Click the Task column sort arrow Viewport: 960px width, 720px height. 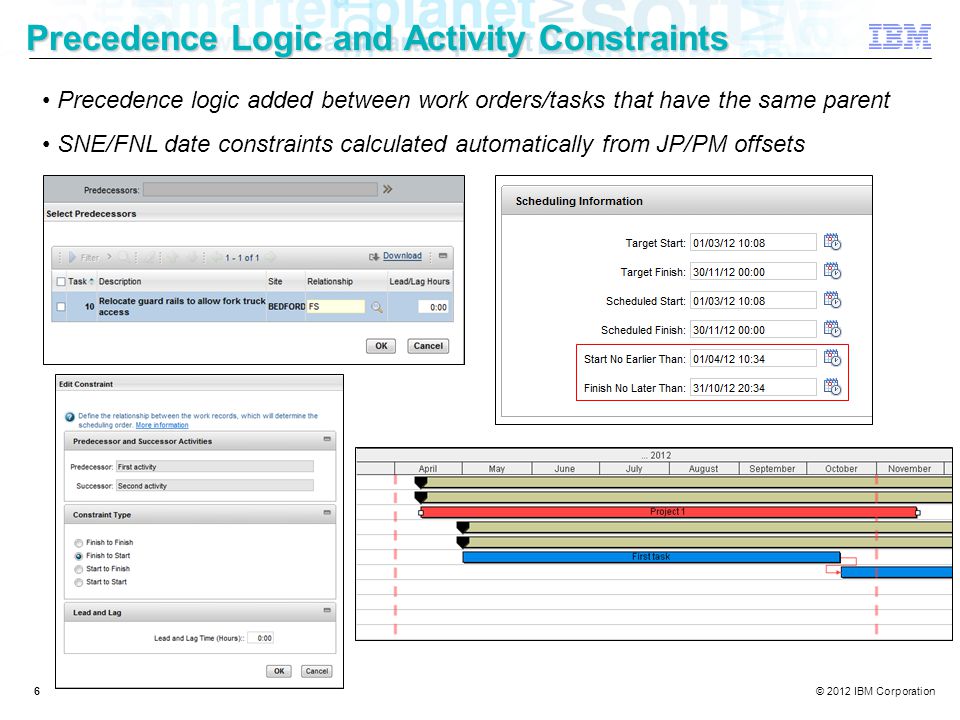[92, 282]
